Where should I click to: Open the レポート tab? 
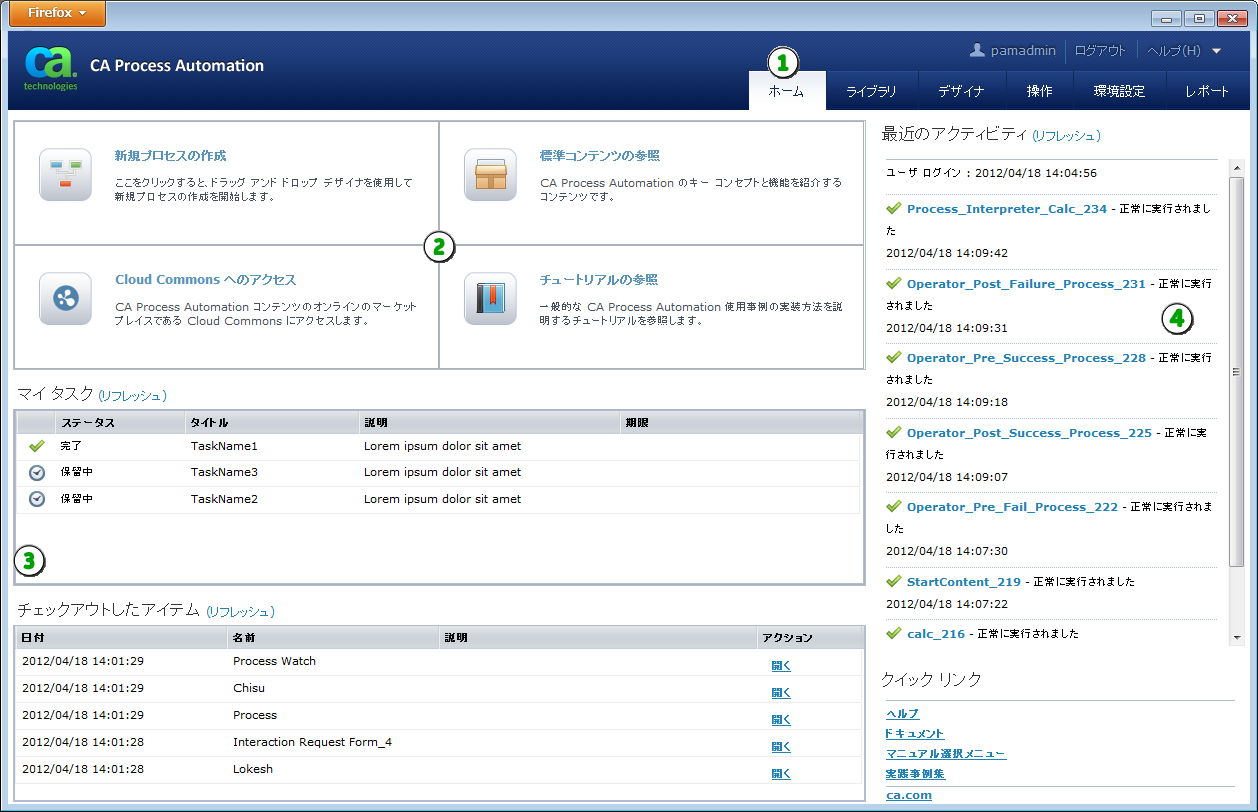pyautogui.click(x=1207, y=91)
